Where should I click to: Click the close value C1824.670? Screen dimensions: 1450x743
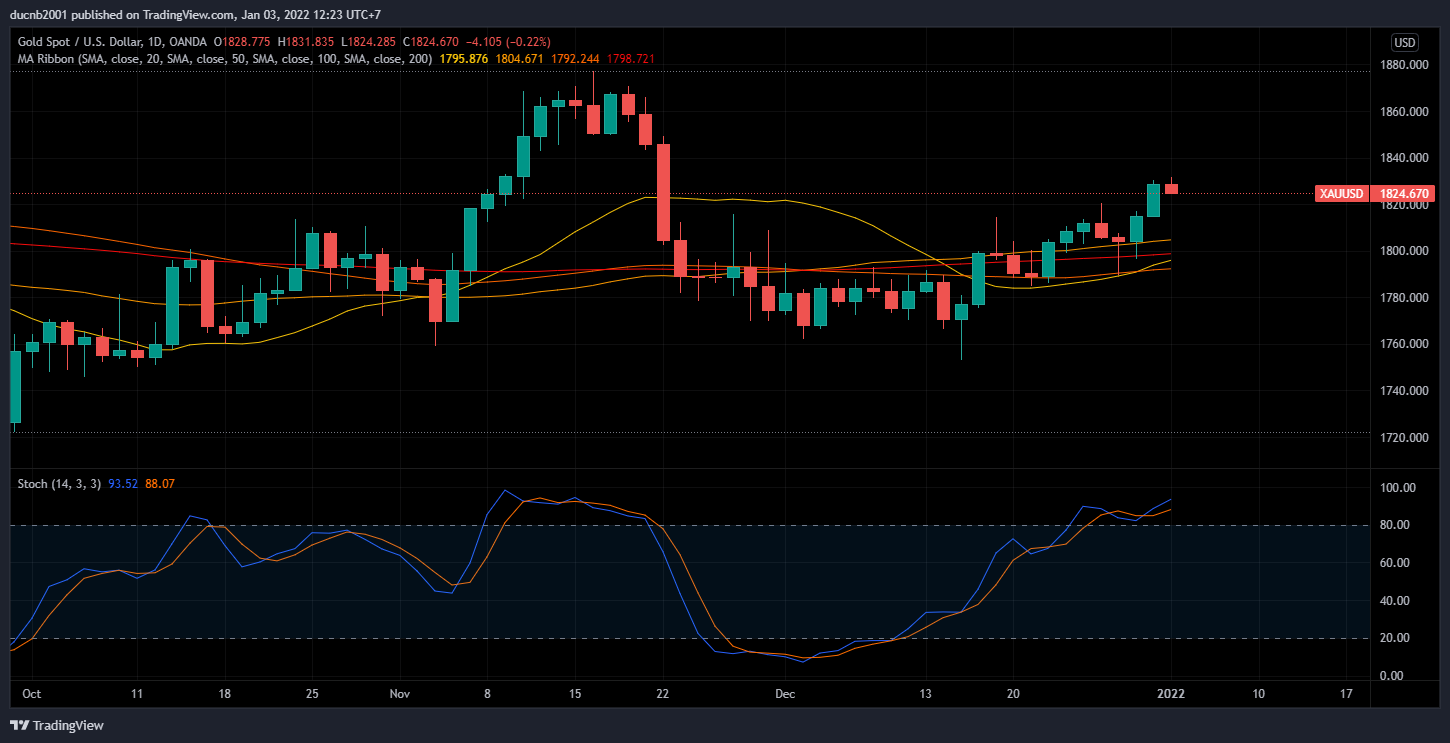coord(430,42)
